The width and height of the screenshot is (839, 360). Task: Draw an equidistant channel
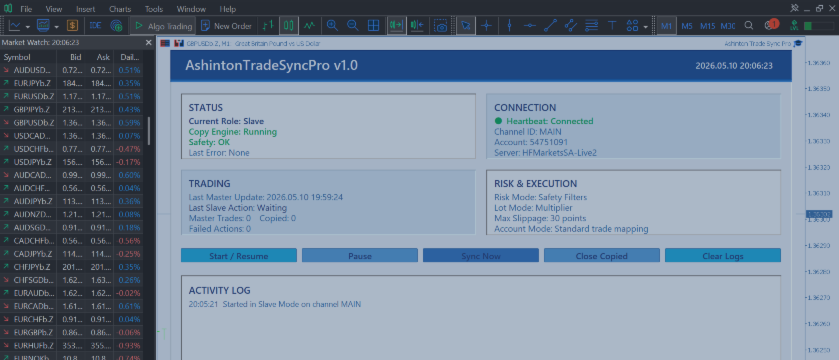571,25
